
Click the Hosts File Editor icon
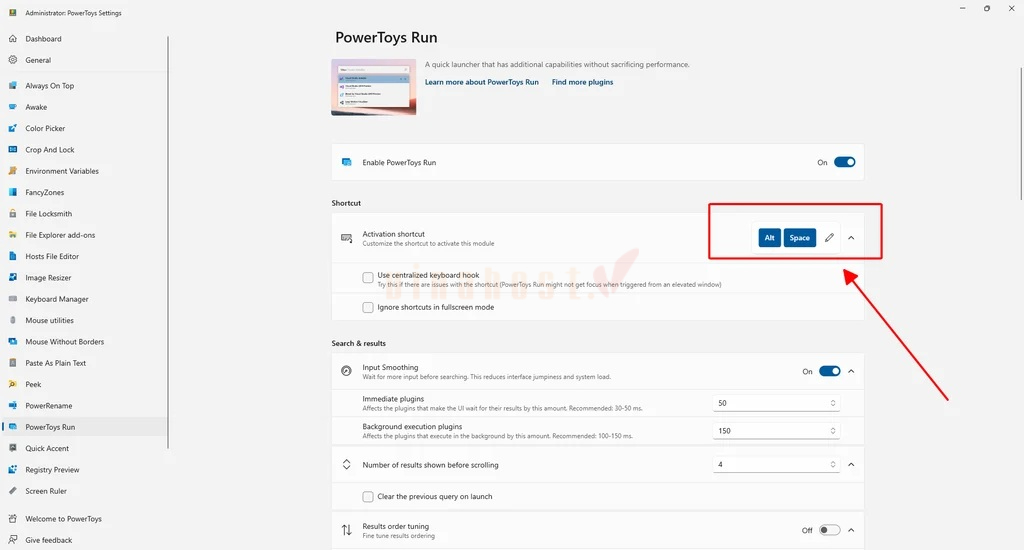pyautogui.click(x=12, y=257)
